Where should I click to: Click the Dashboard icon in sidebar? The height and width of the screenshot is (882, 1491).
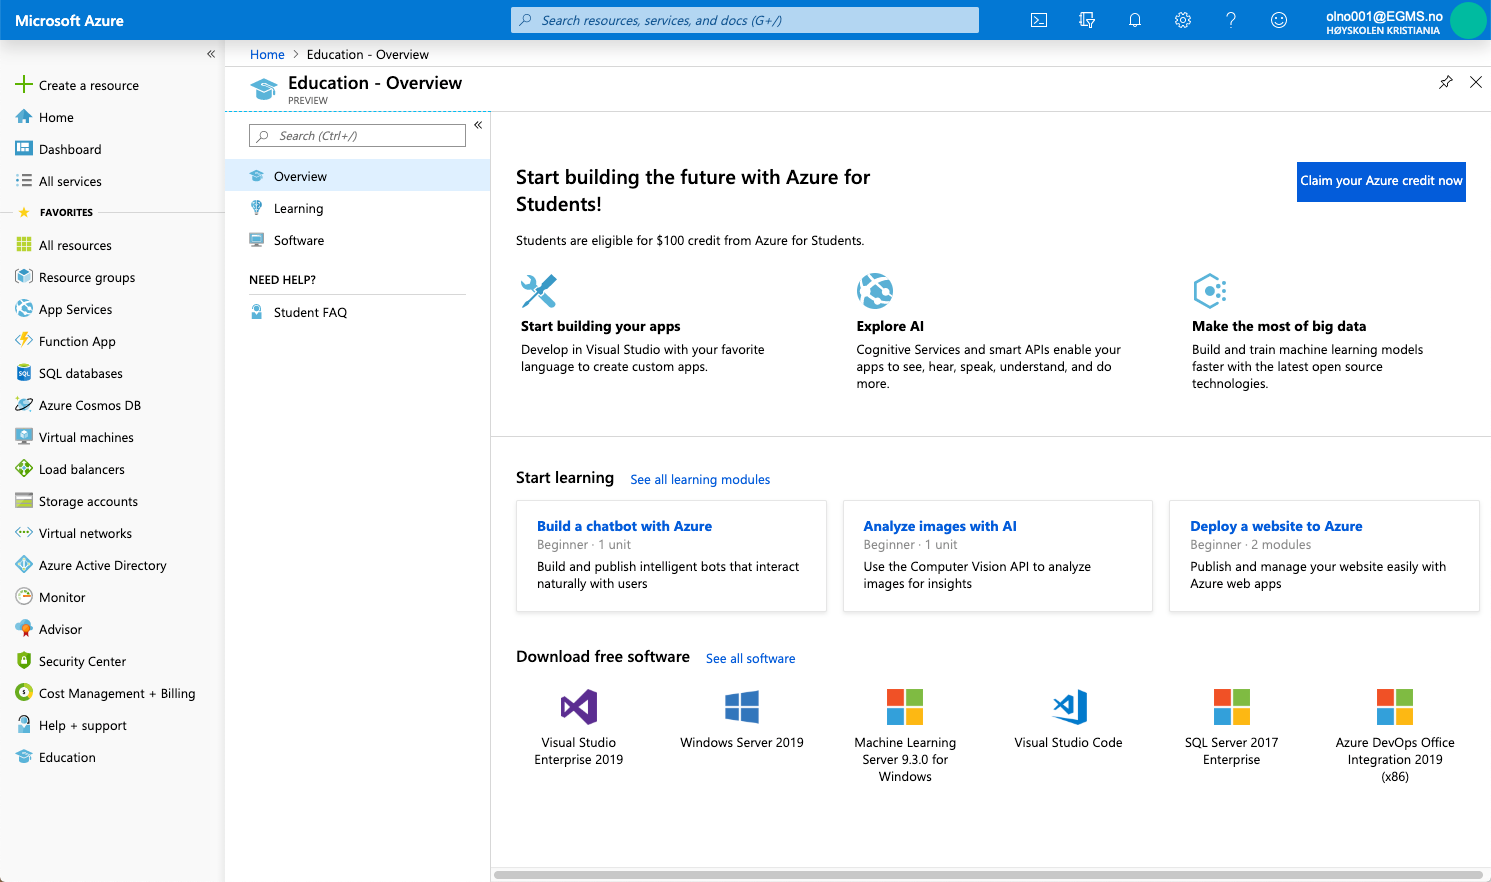pos(24,149)
